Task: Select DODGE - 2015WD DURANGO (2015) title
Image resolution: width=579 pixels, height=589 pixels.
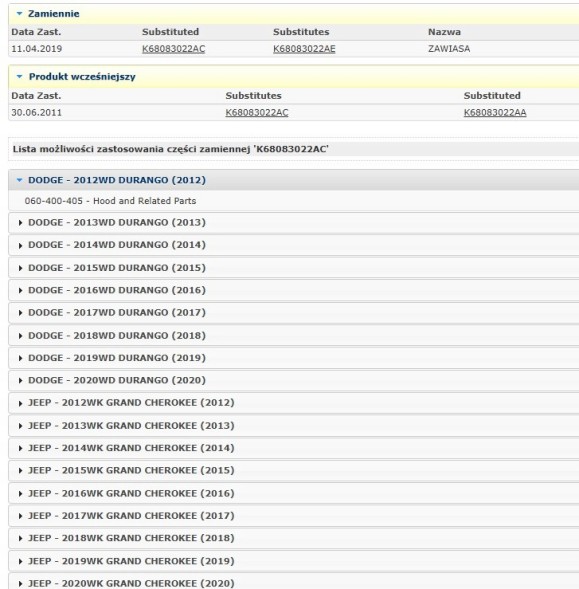Action: point(117,268)
